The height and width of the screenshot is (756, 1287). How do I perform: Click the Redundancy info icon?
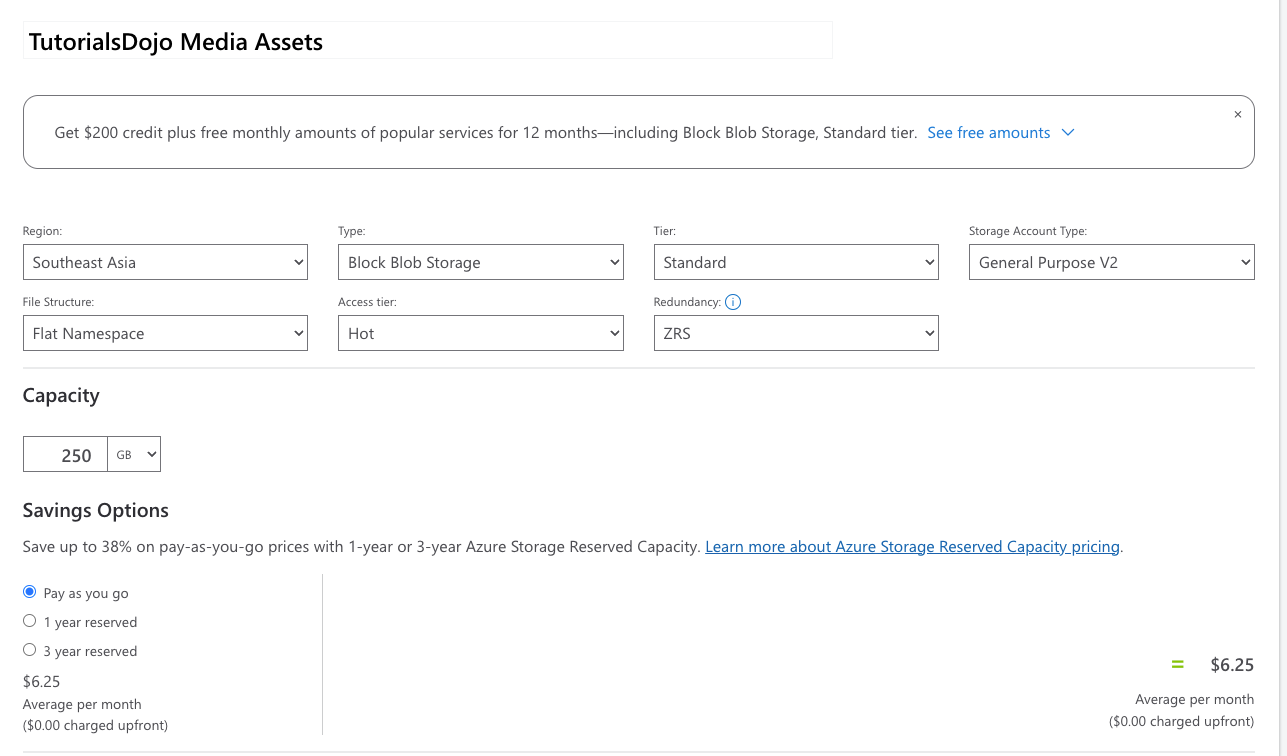pyautogui.click(x=733, y=302)
